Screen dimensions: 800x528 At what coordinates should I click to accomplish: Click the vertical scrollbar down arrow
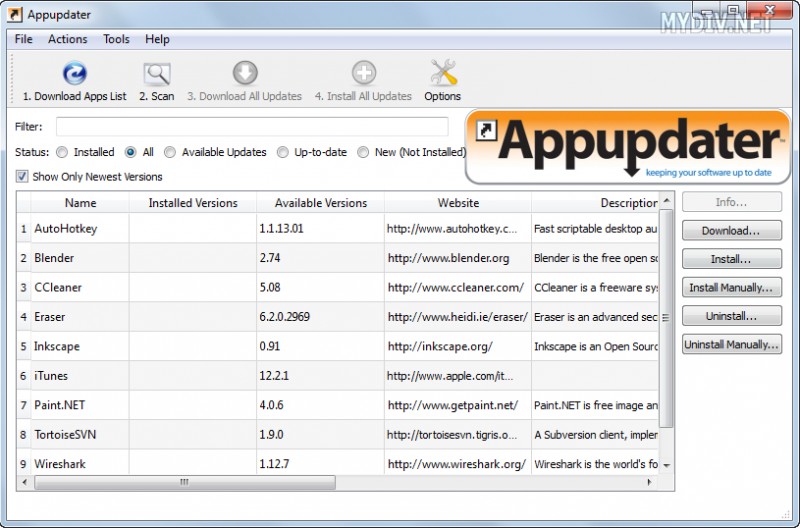[666, 465]
